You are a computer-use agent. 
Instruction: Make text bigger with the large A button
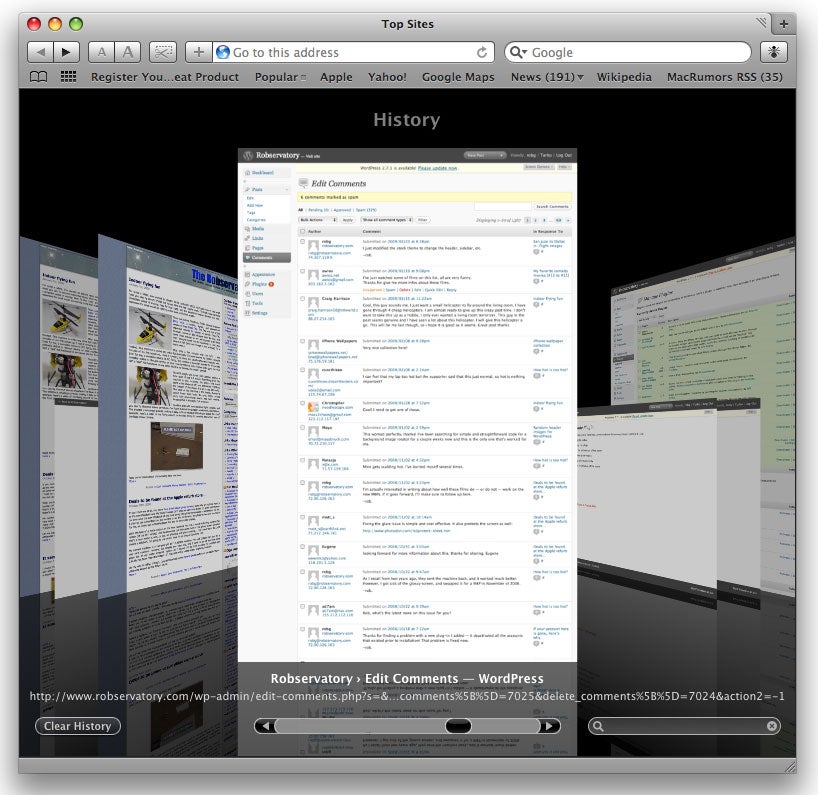click(128, 52)
